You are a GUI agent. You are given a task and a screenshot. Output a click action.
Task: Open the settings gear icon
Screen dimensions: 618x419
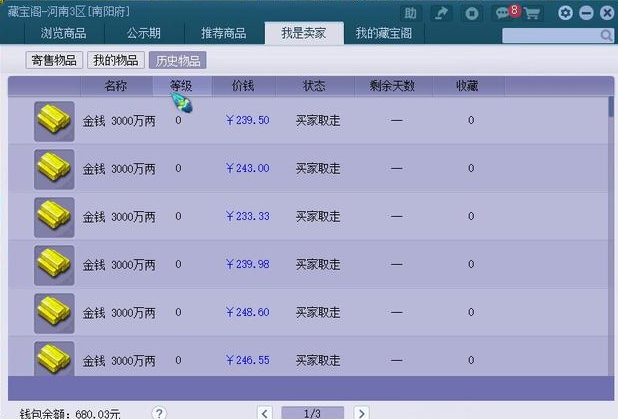[566, 13]
